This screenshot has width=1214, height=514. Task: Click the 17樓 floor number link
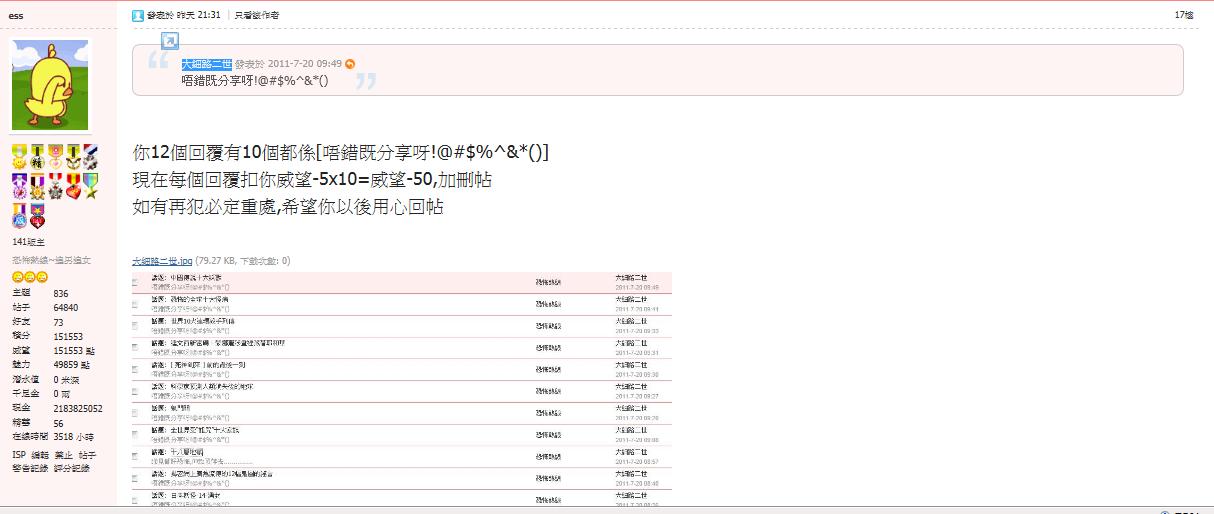coord(1183,15)
